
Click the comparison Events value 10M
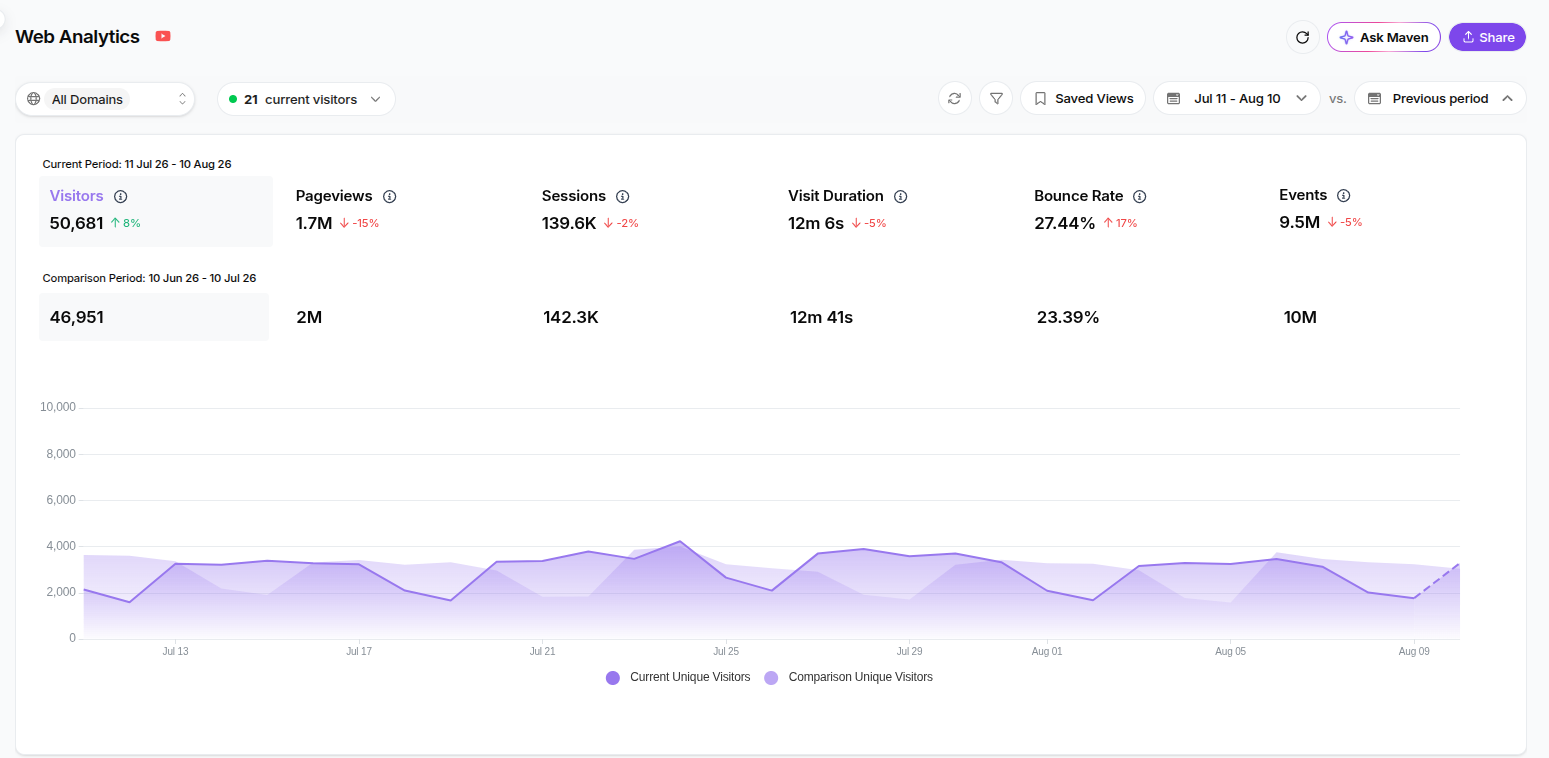click(1300, 317)
